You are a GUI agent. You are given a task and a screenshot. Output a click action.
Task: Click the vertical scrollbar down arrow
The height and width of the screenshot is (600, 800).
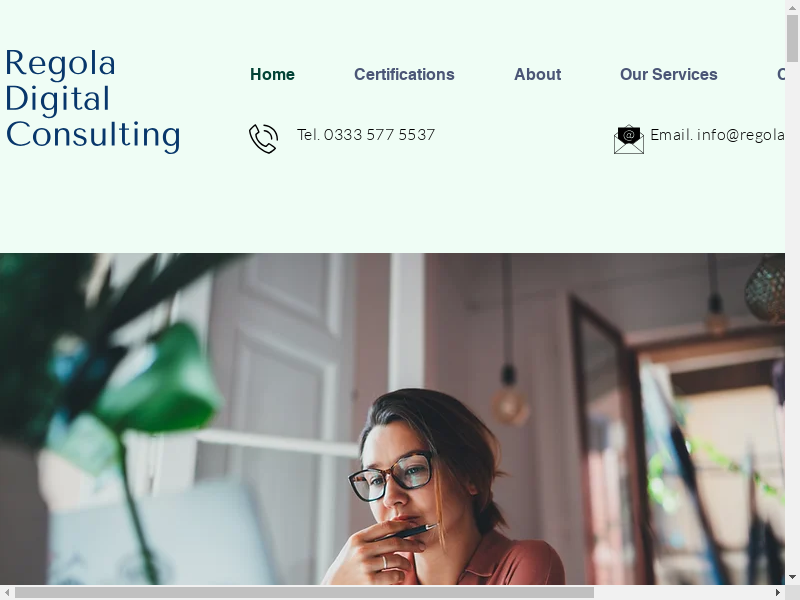[x=792, y=578]
